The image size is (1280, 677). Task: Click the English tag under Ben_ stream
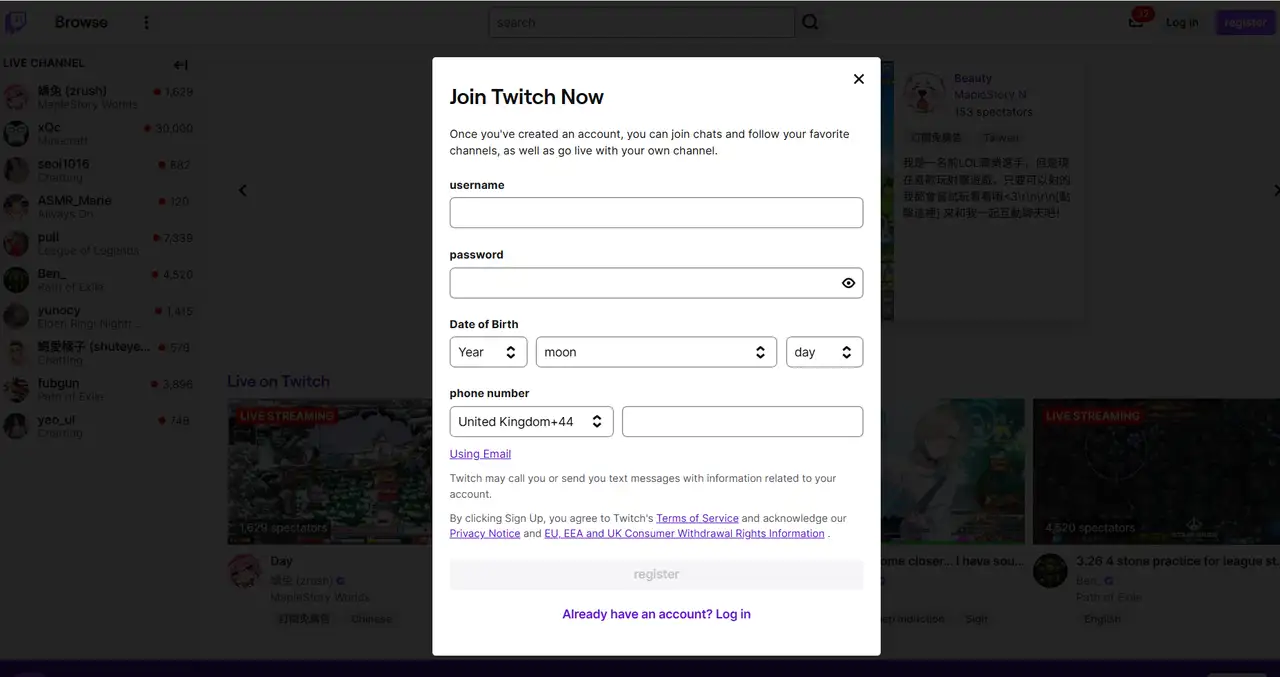click(x=1102, y=619)
